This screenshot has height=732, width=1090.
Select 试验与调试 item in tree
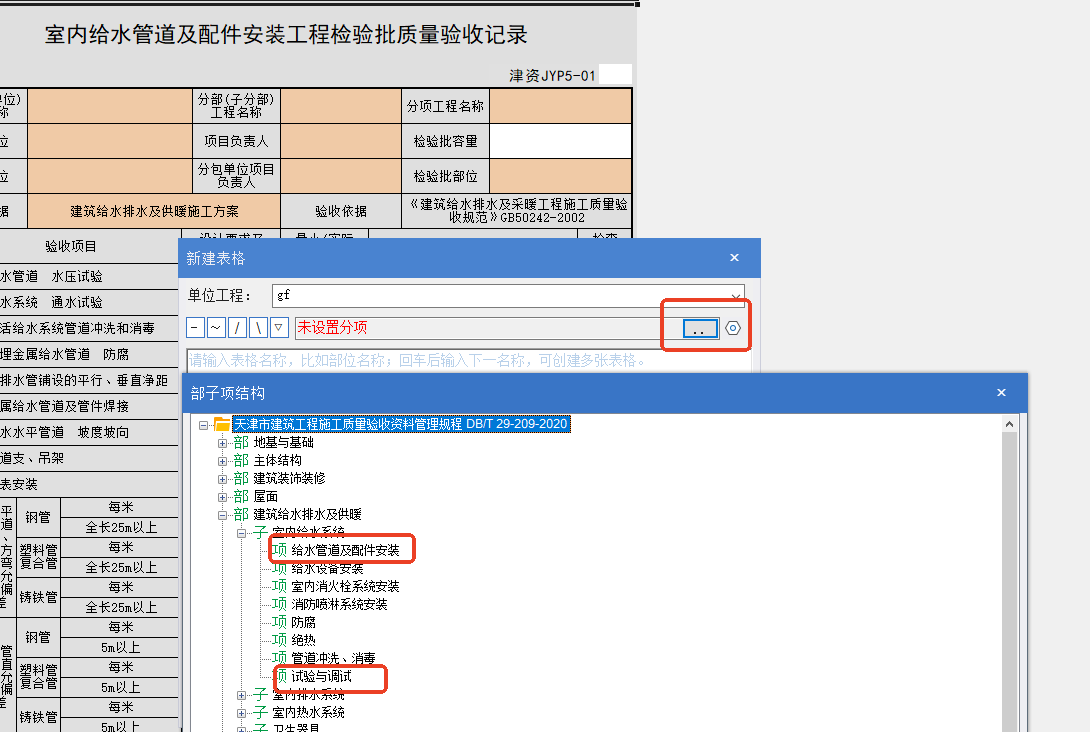(321, 677)
